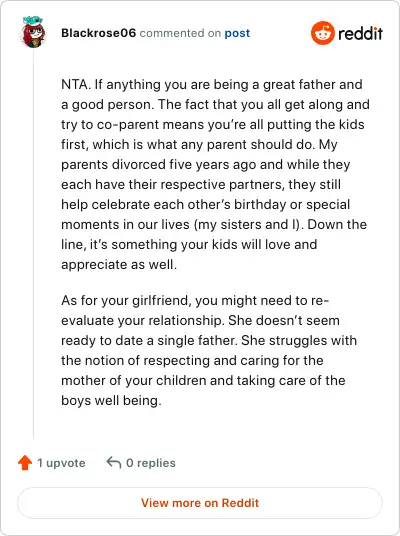Open the blue "post" link
Viewport: 400px width, 536px height.
[x=237, y=33]
